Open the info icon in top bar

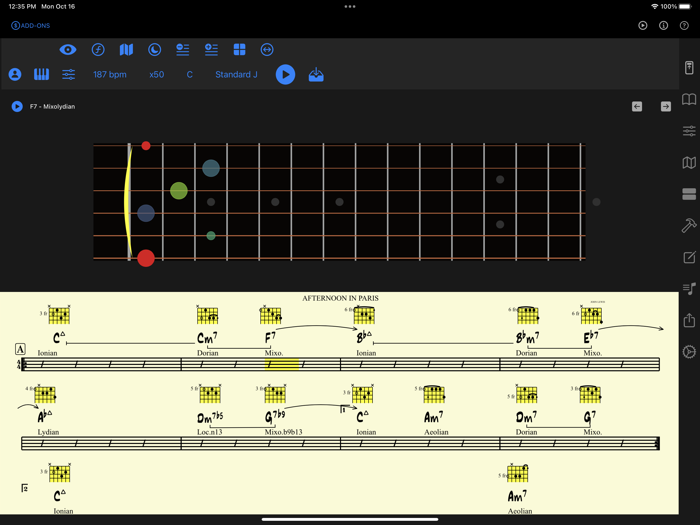point(663,25)
